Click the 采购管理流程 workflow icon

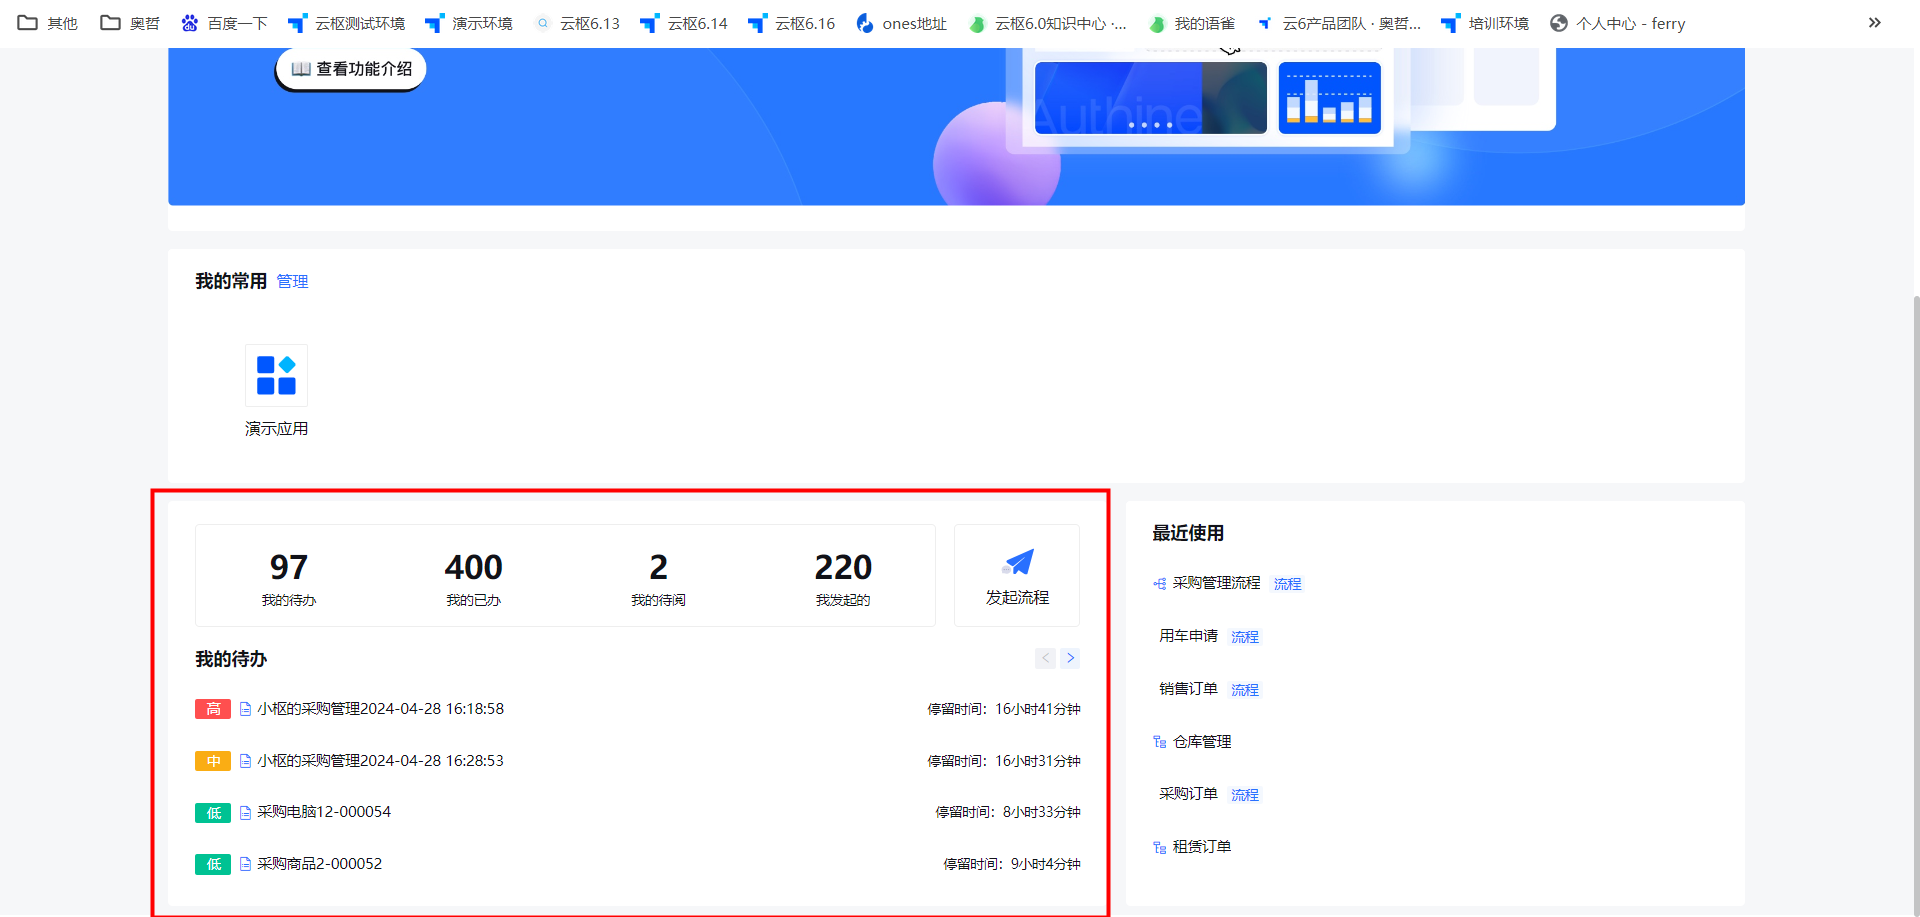click(x=1159, y=583)
